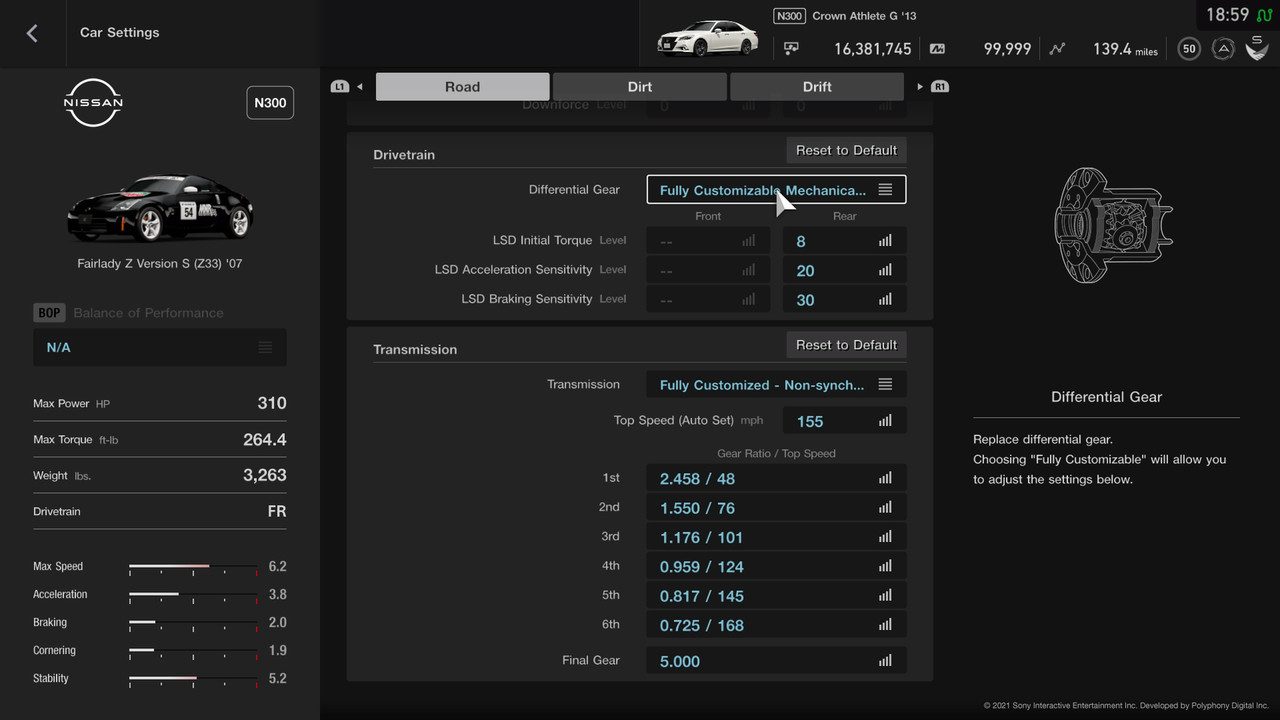Adjust Top Speed Auto Set value 155

(x=845, y=421)
